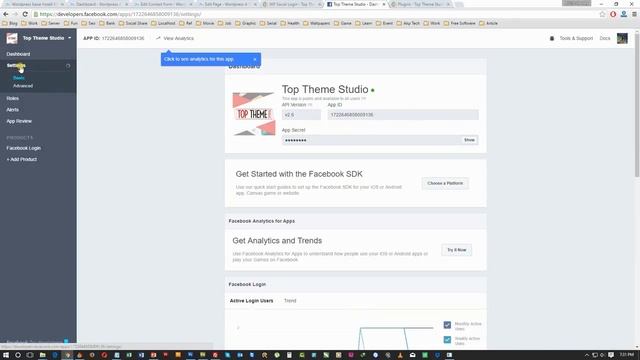Open the Localhost bookmarks folder
Screen dimensions: 640x360
163,24
